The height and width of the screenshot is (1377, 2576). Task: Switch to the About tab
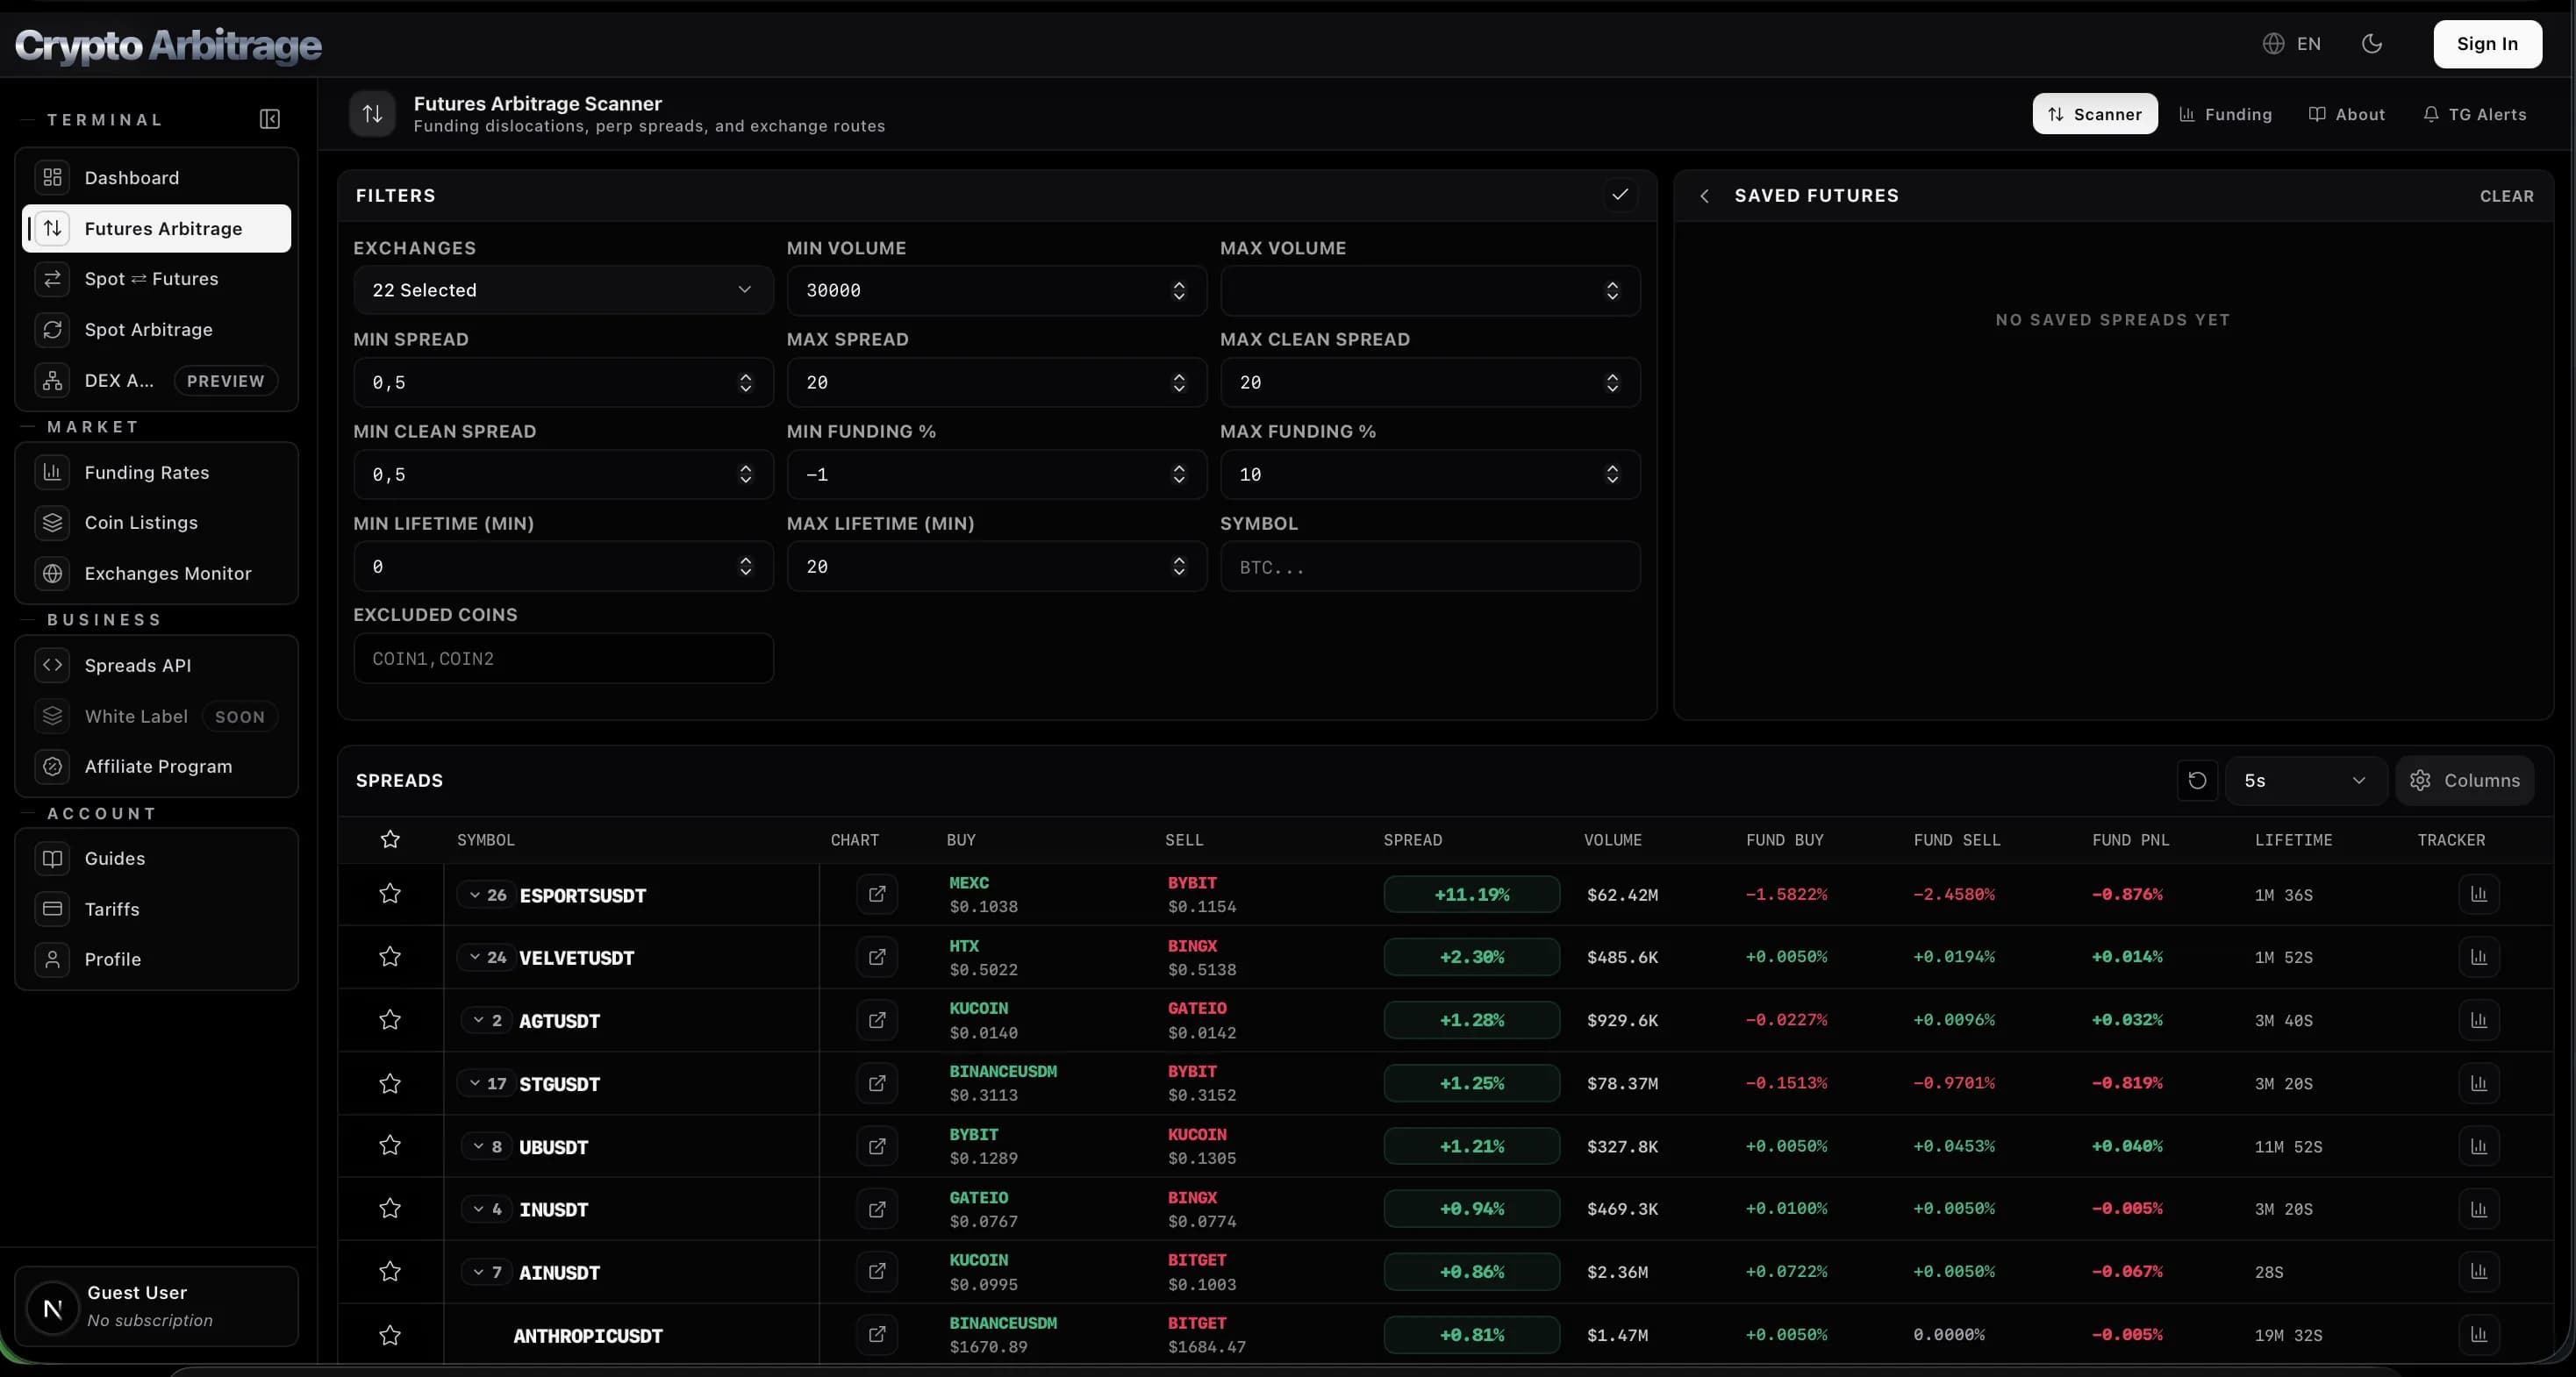[x=2346, y=114]
